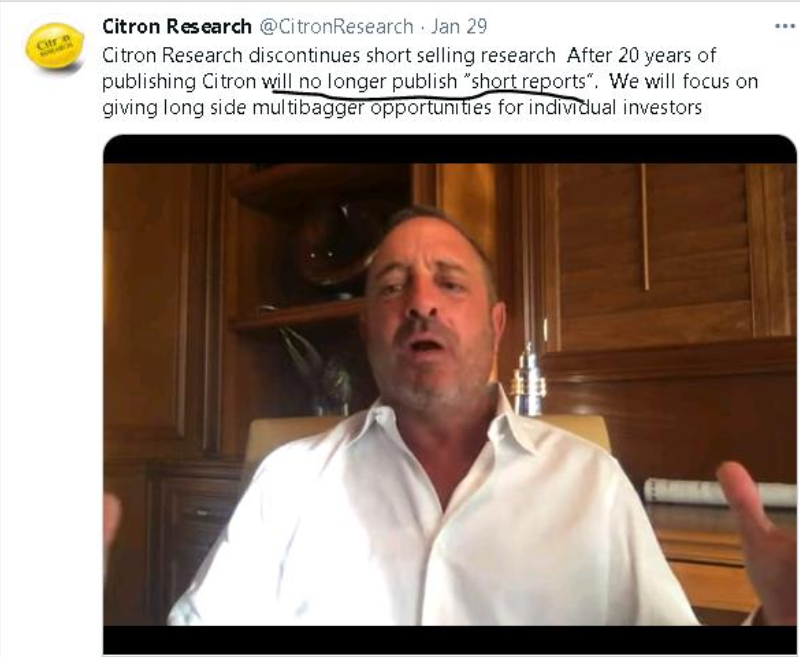
Task: Open the Citron Research lemon avatar
Action: click(55, 46)
